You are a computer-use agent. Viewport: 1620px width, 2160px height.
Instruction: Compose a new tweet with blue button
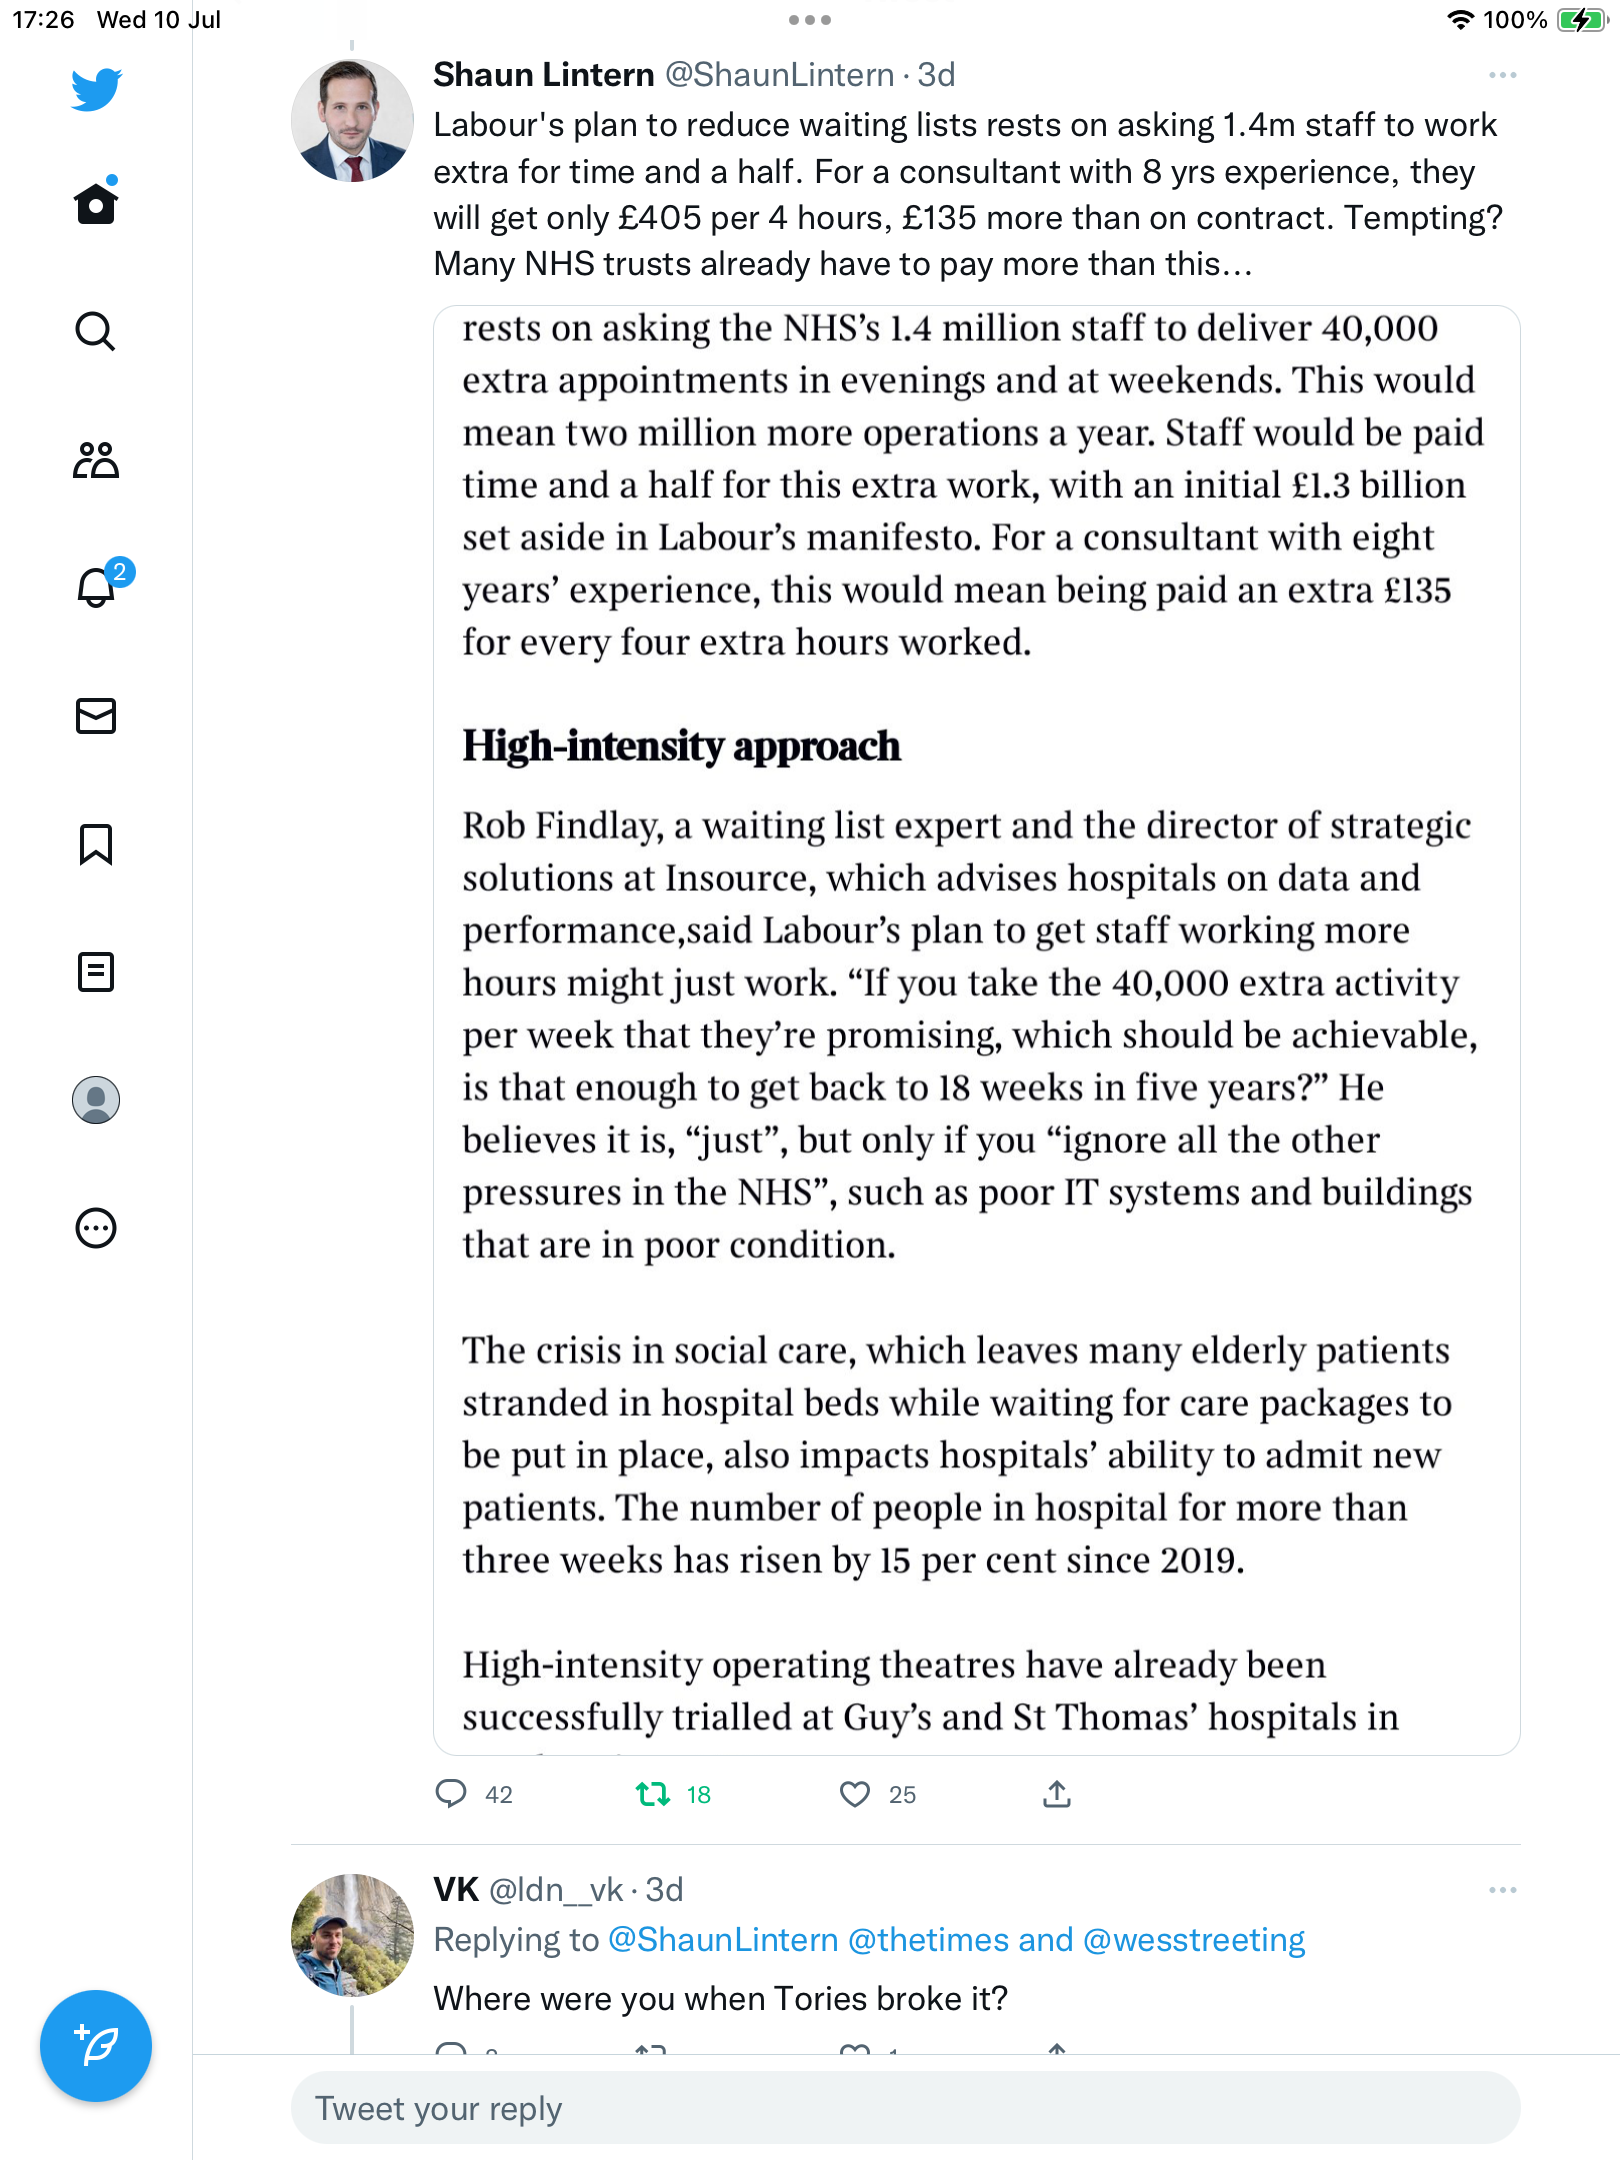tap(96, 2046)
